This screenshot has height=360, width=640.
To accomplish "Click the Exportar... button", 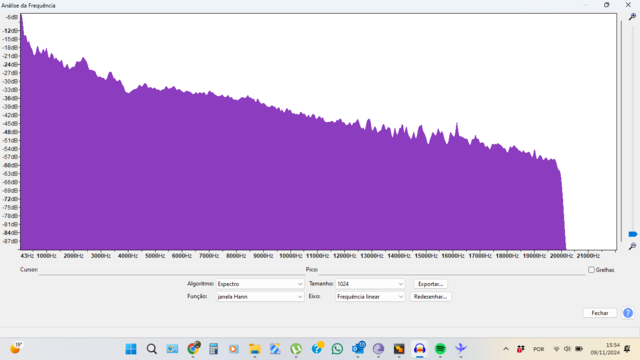I will pos(430,284).
